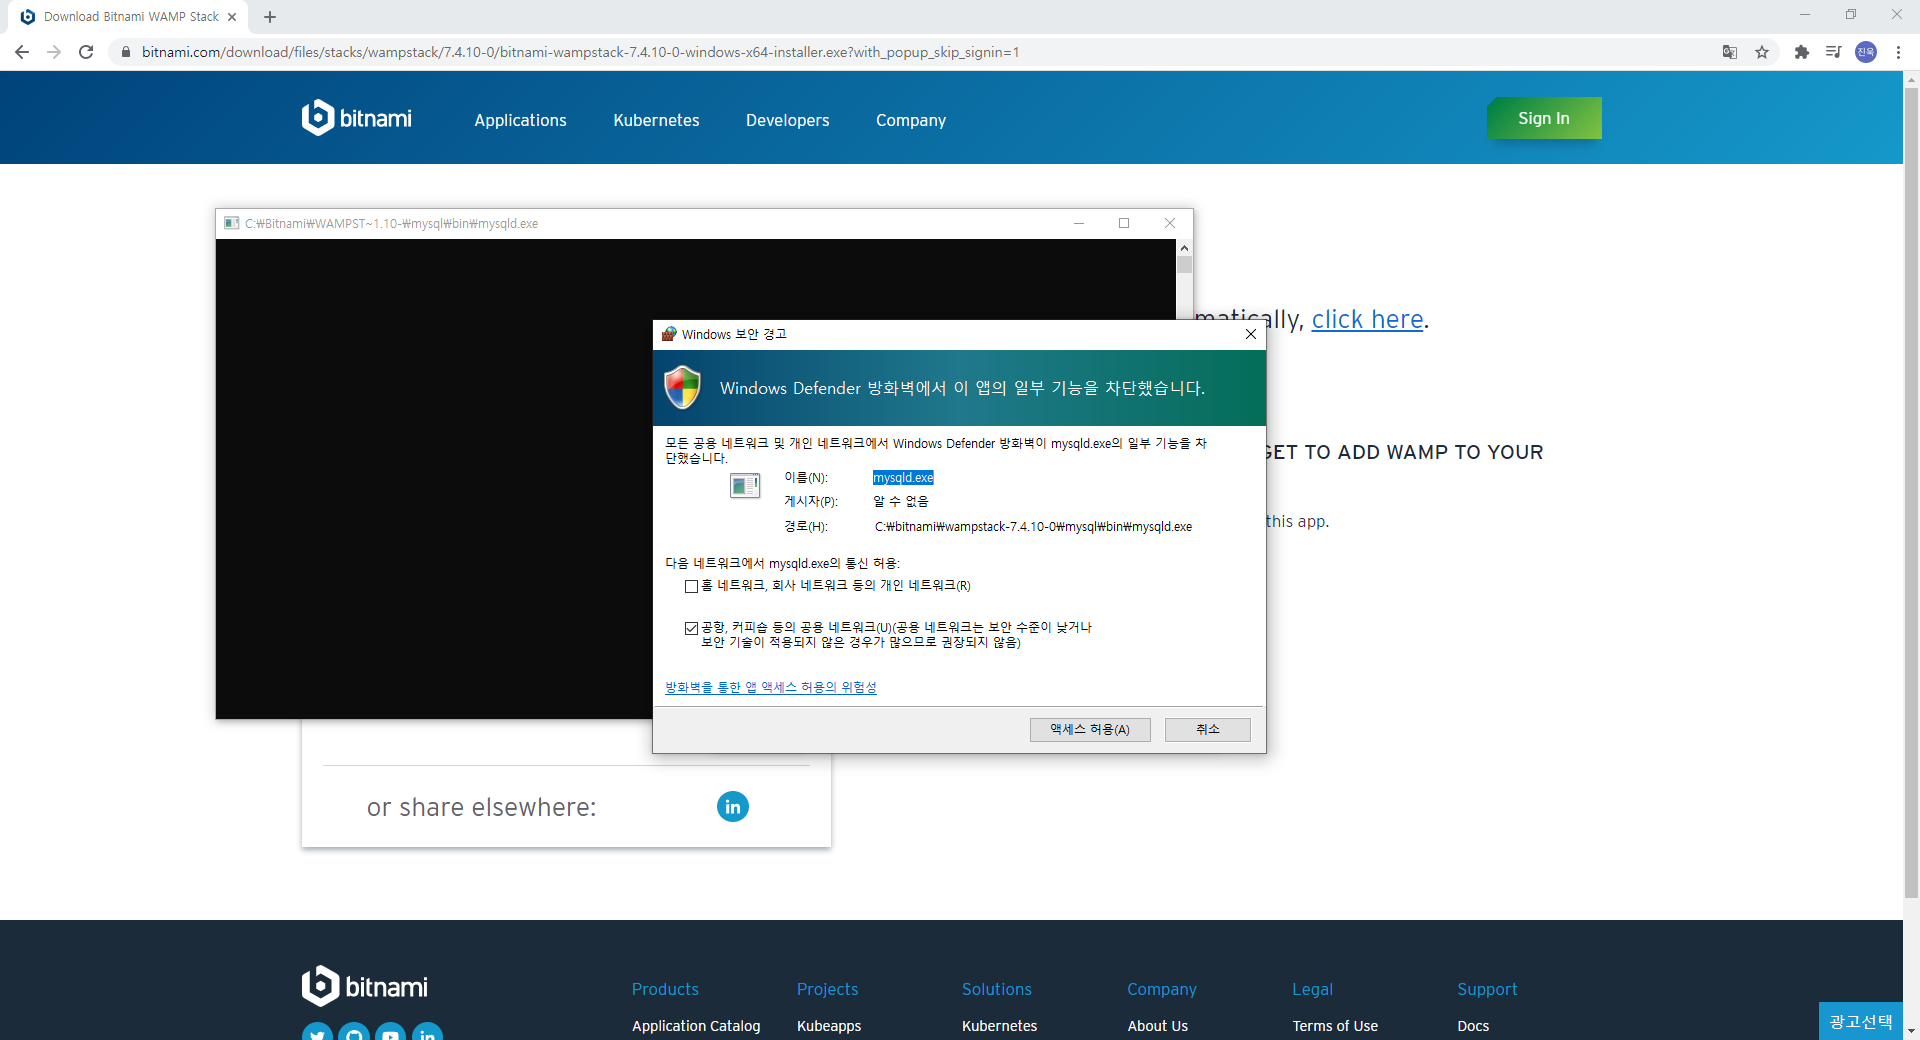Open the media control icon in the Chrome toolbar
Image resolution: width=1920 pixels, height=1040 pixels.
point(1833,52)
